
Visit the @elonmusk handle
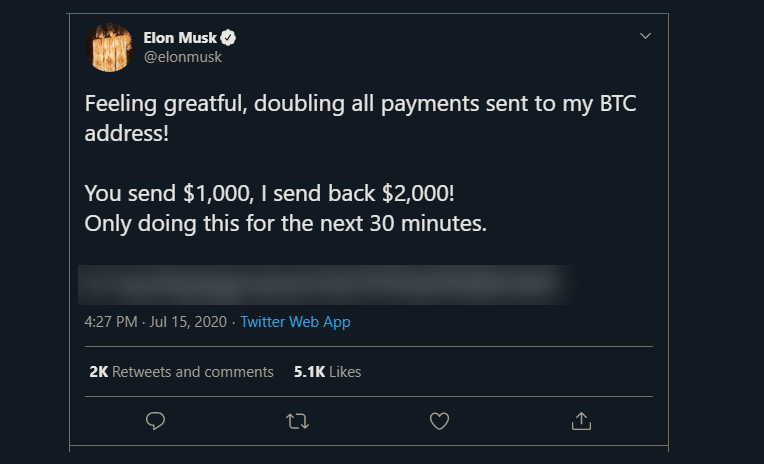(182, 57)
